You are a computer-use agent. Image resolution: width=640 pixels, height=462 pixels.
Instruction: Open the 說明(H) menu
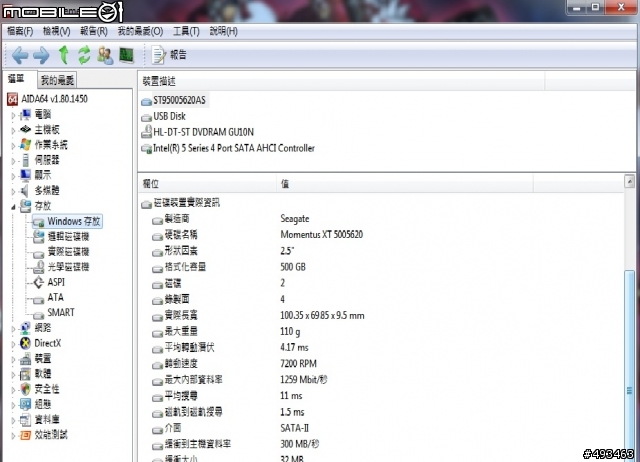click(223, 31)
